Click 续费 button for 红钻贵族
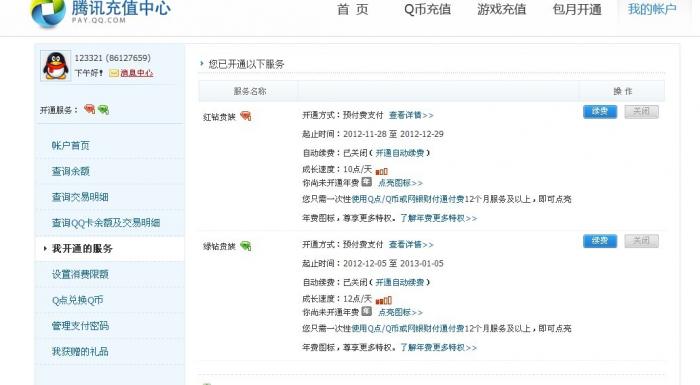 coord(600,111)
